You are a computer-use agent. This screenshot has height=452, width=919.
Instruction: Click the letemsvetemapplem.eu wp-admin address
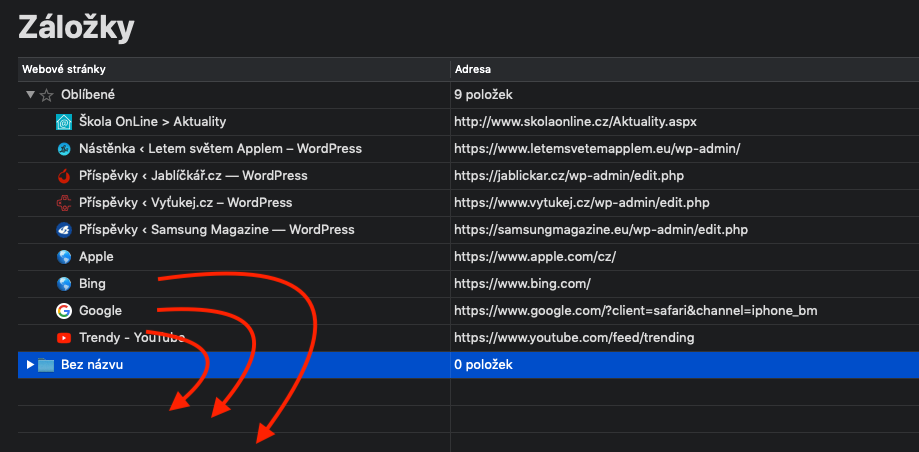point(597,149)
